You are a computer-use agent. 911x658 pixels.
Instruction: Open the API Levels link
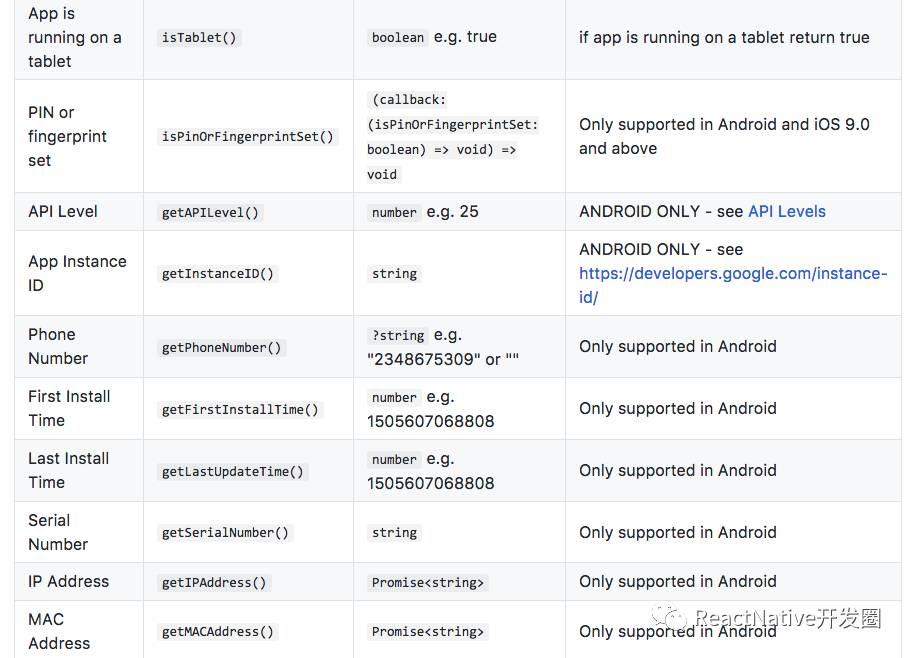point(786,212)
